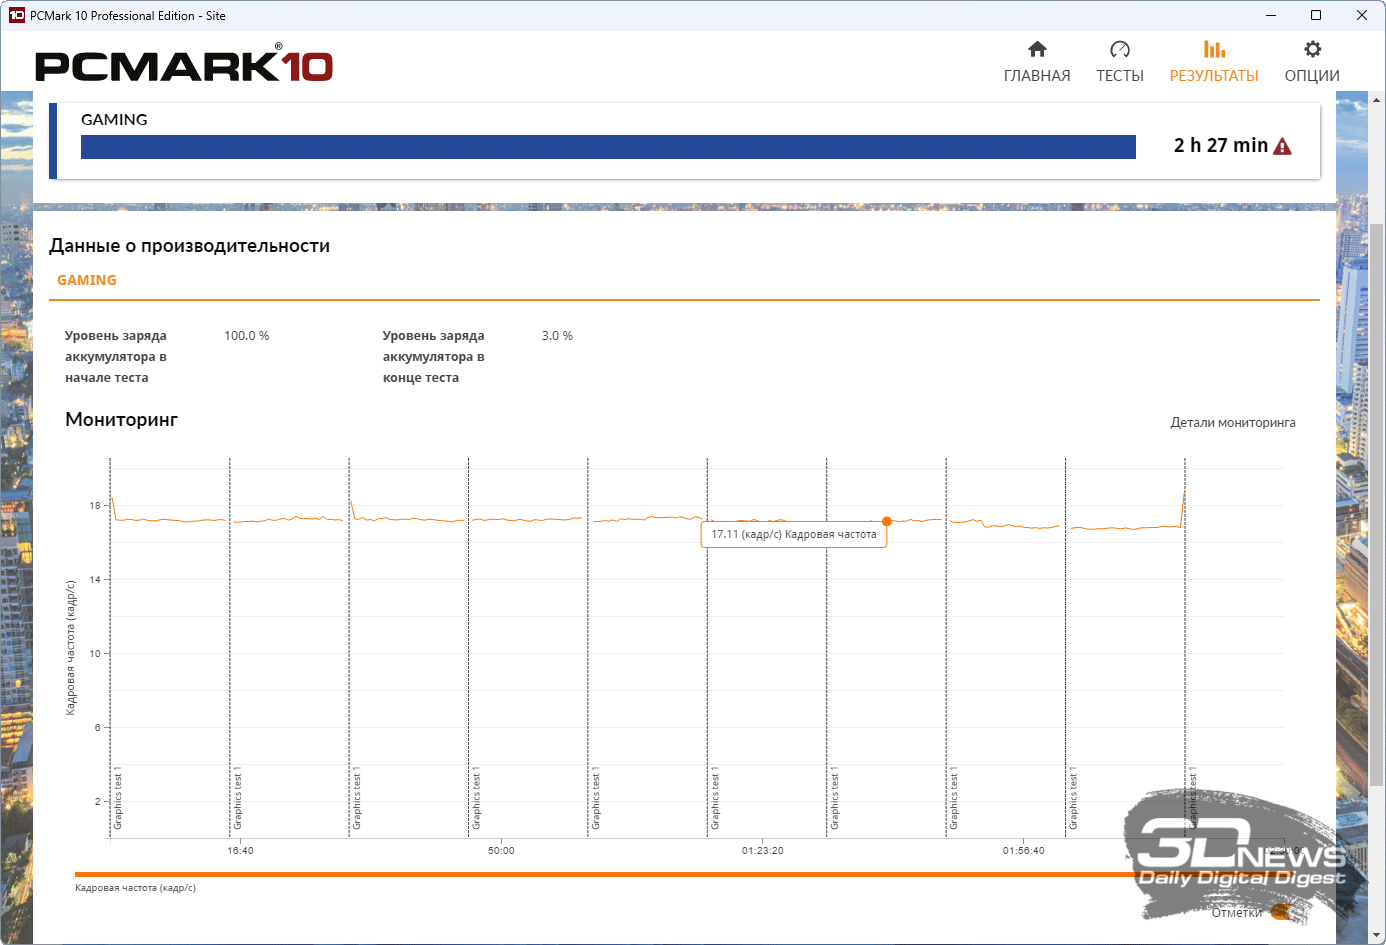Click the PCMark 10 logo
Viewport: 1386px width, 945px height.
184,66
